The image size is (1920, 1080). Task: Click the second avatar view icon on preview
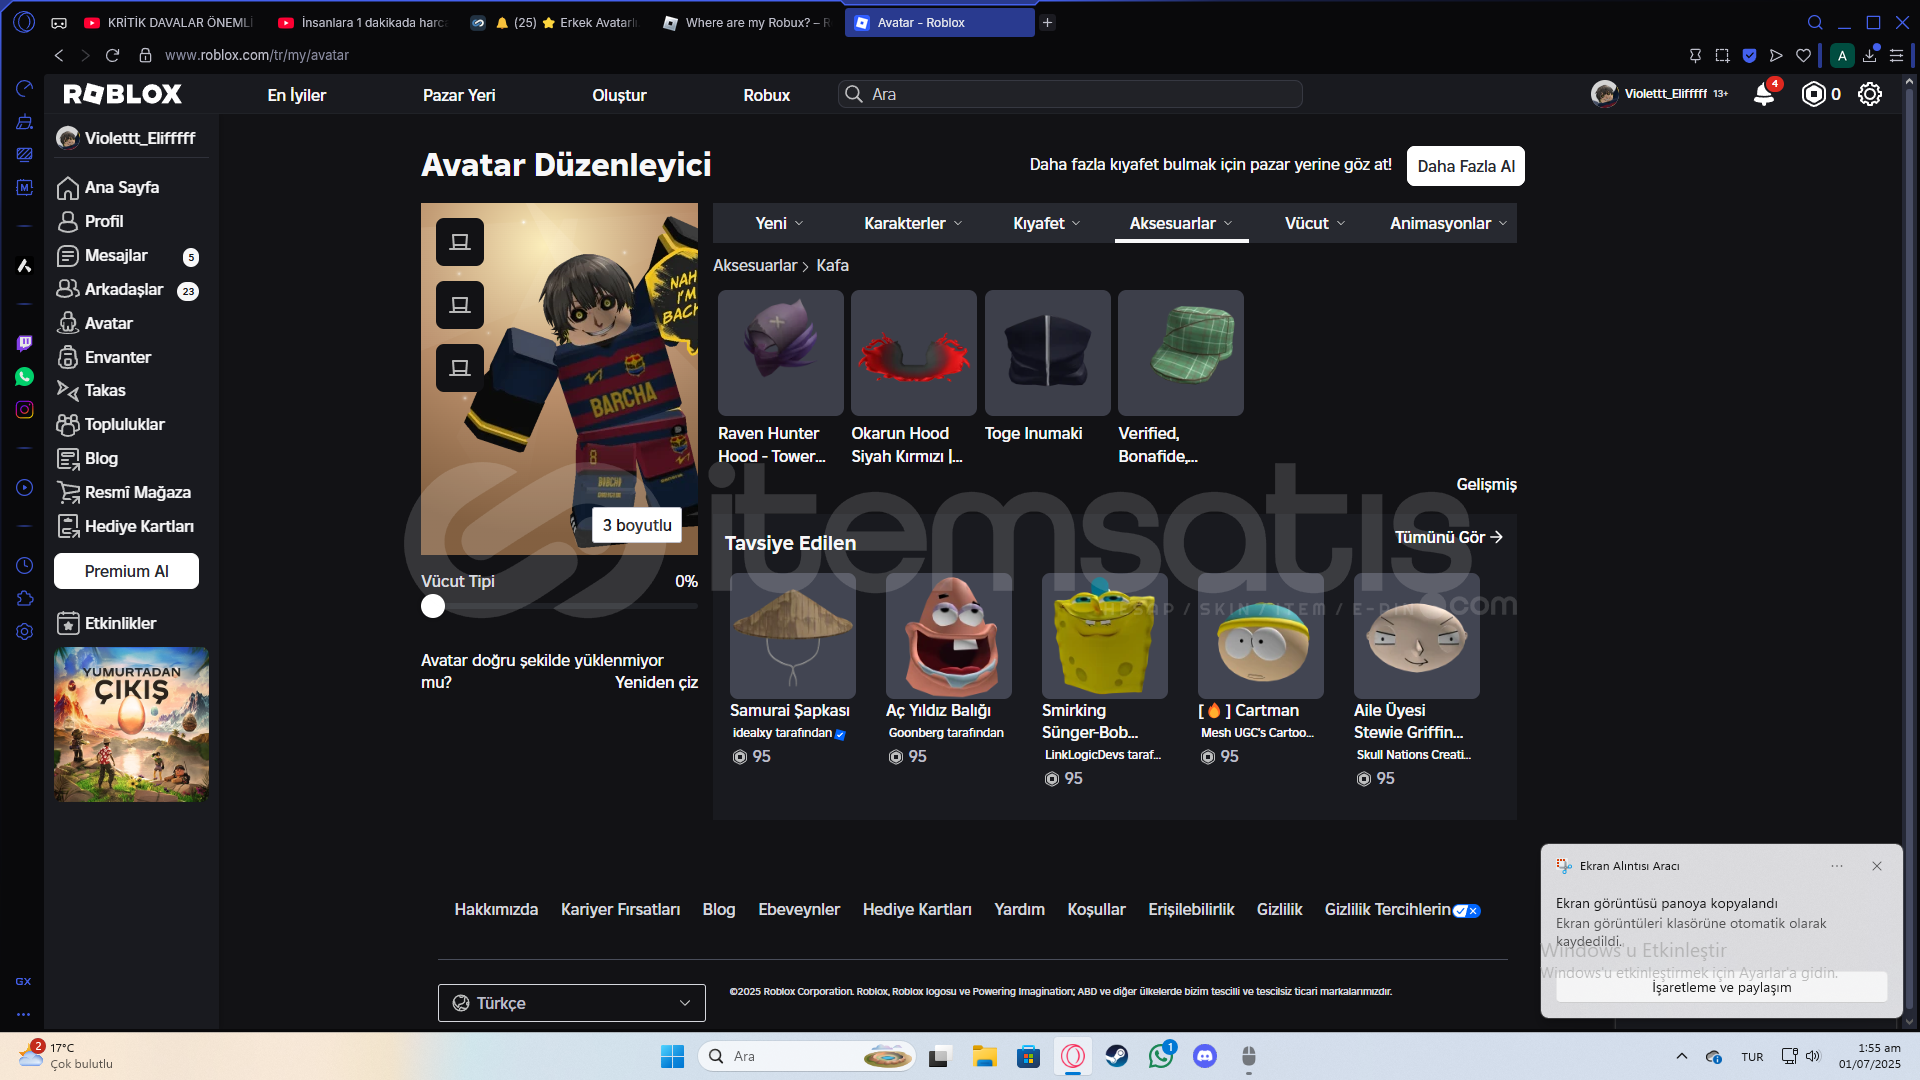click(x=460, y=305)
